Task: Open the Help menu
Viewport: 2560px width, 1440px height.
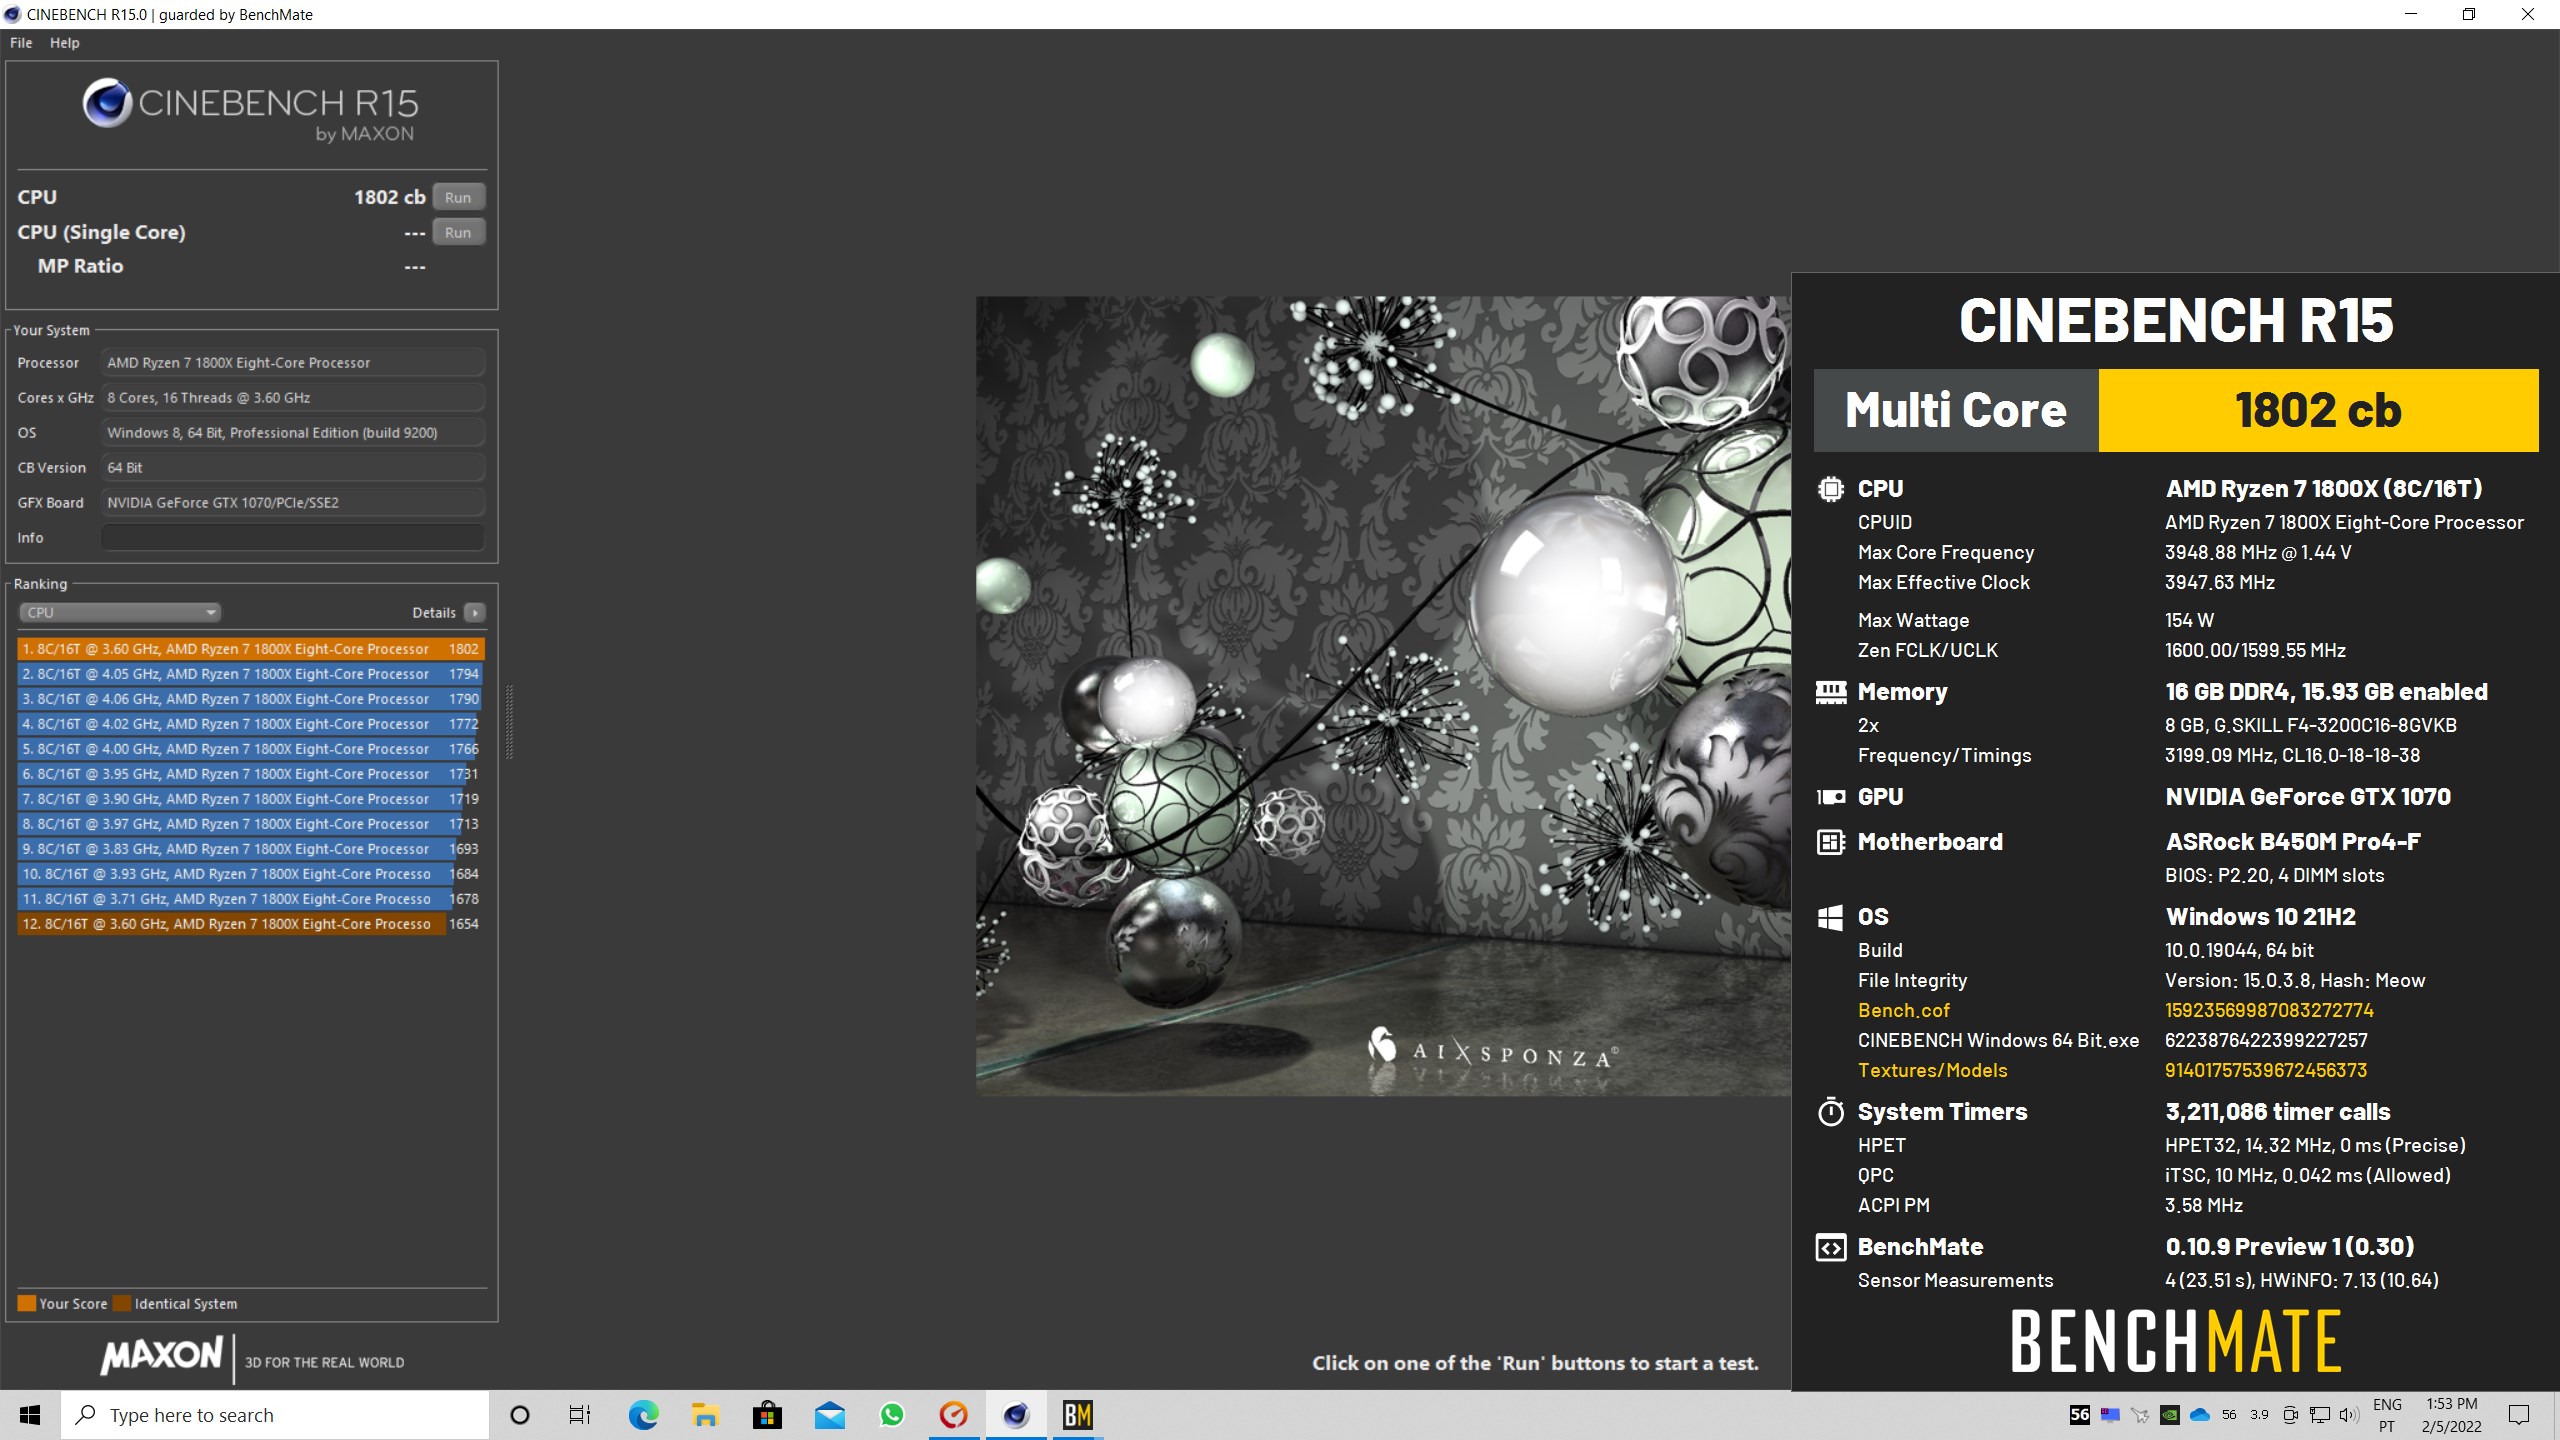Action: 64,43
